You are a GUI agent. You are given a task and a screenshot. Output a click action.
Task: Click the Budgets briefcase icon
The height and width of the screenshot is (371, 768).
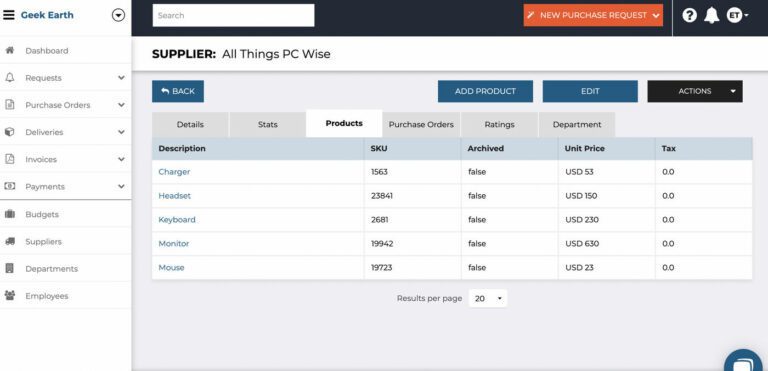point(9,214)
